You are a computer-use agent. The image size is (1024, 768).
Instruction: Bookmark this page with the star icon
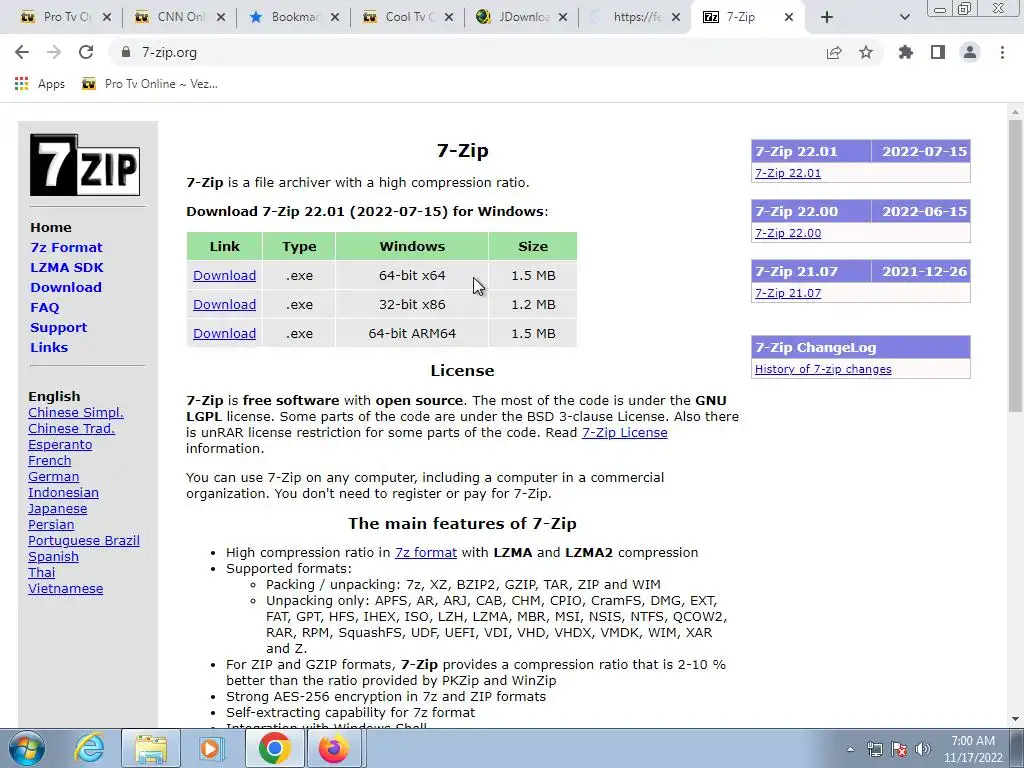(x=866, y=52)
